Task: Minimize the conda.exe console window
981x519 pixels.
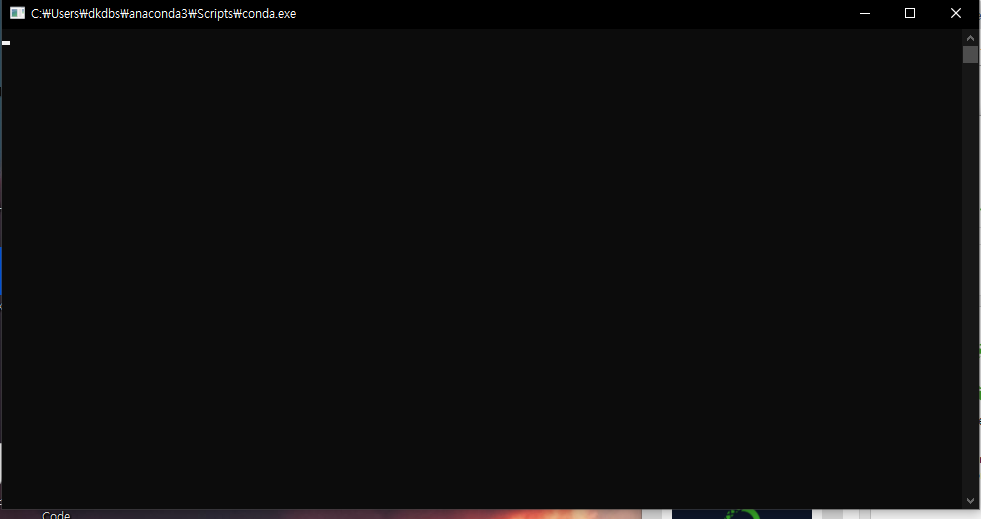Action: (864, 13)
